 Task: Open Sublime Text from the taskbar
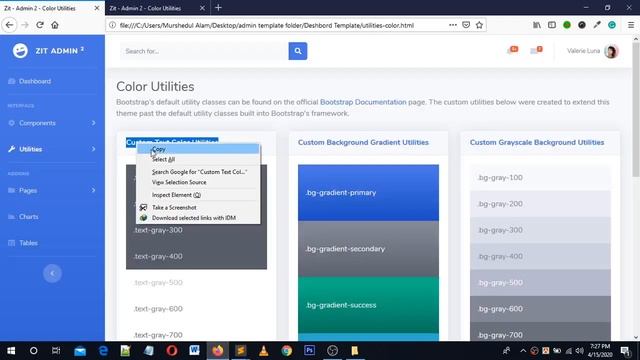[x=241, y=351]
